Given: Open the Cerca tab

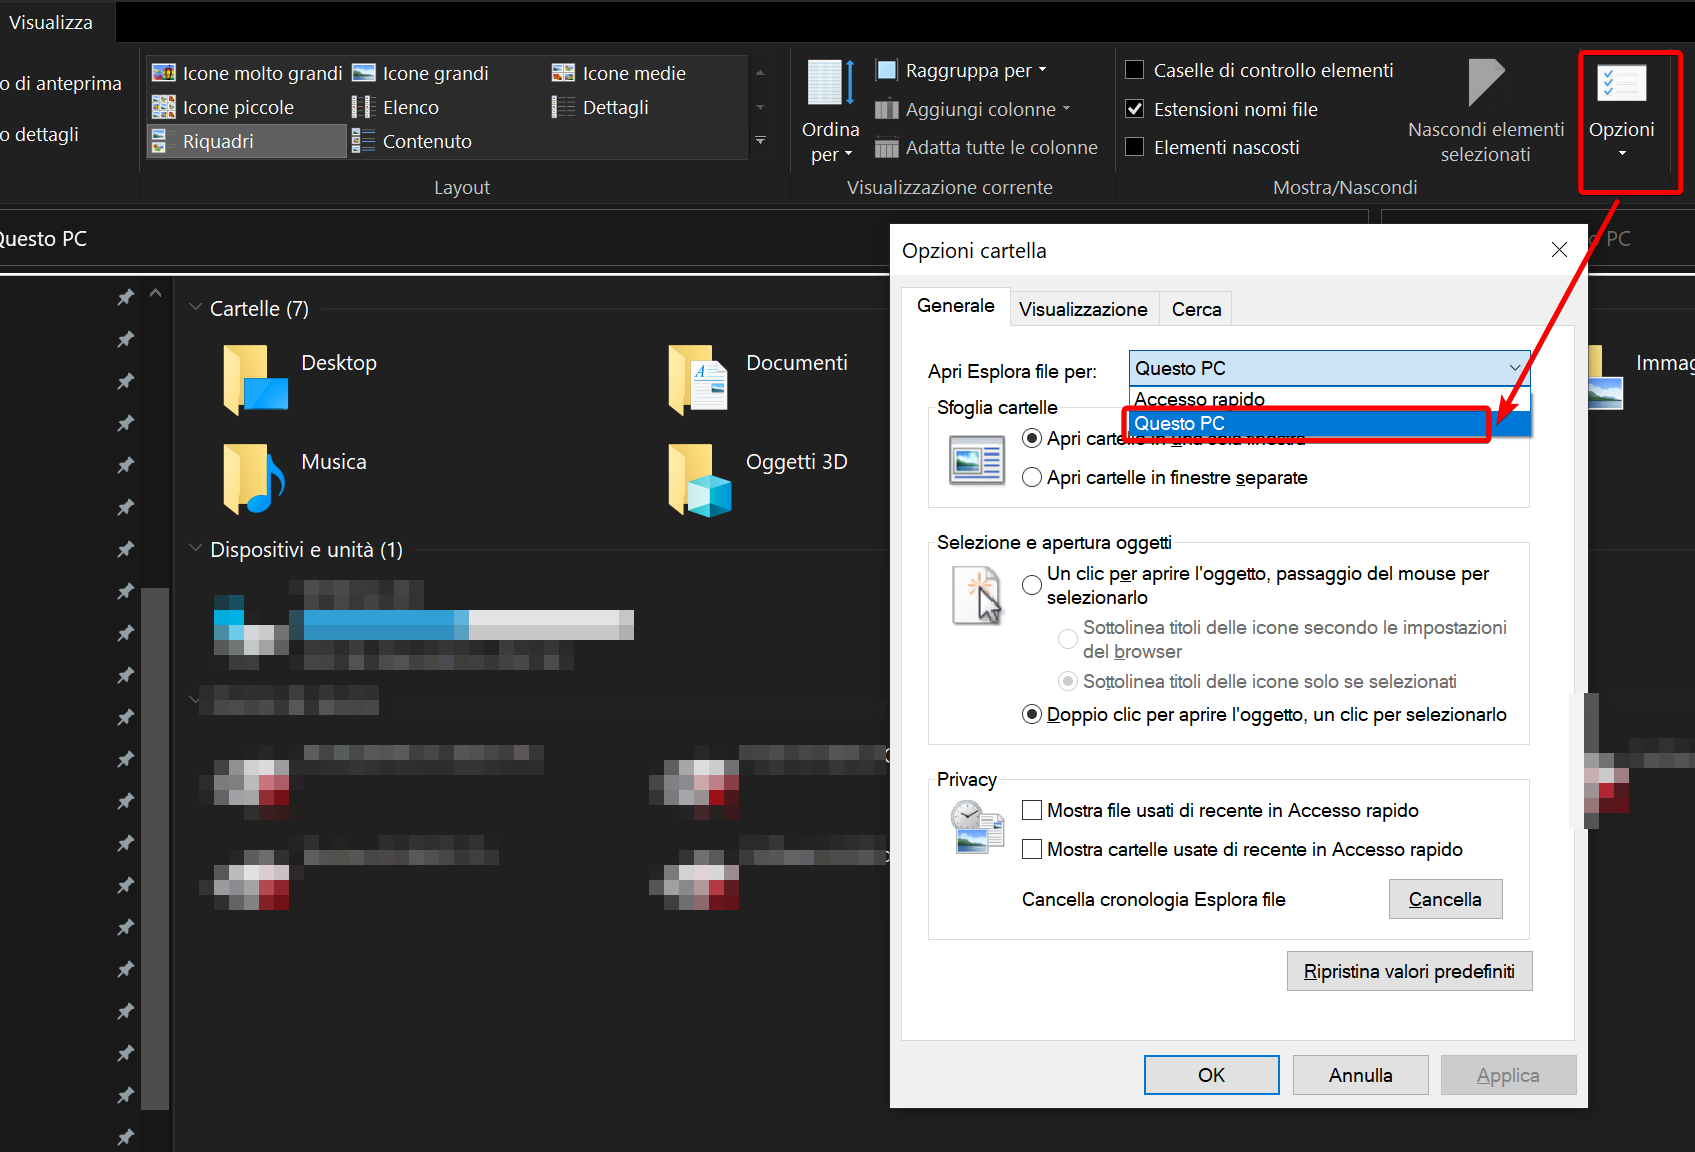Looking at the screenshot, I should point(1196,309).
